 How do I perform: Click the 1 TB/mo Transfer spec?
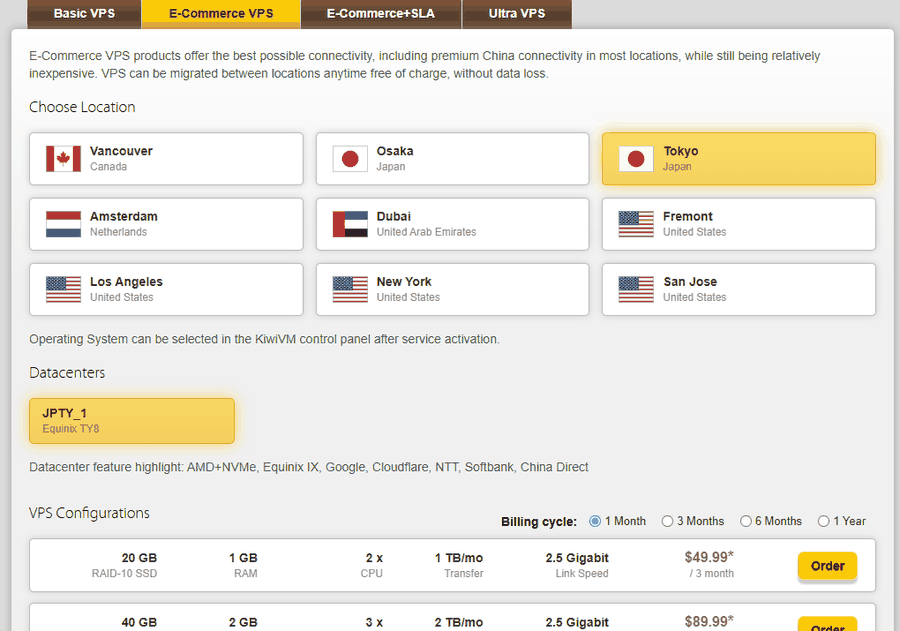pos(459,565)
